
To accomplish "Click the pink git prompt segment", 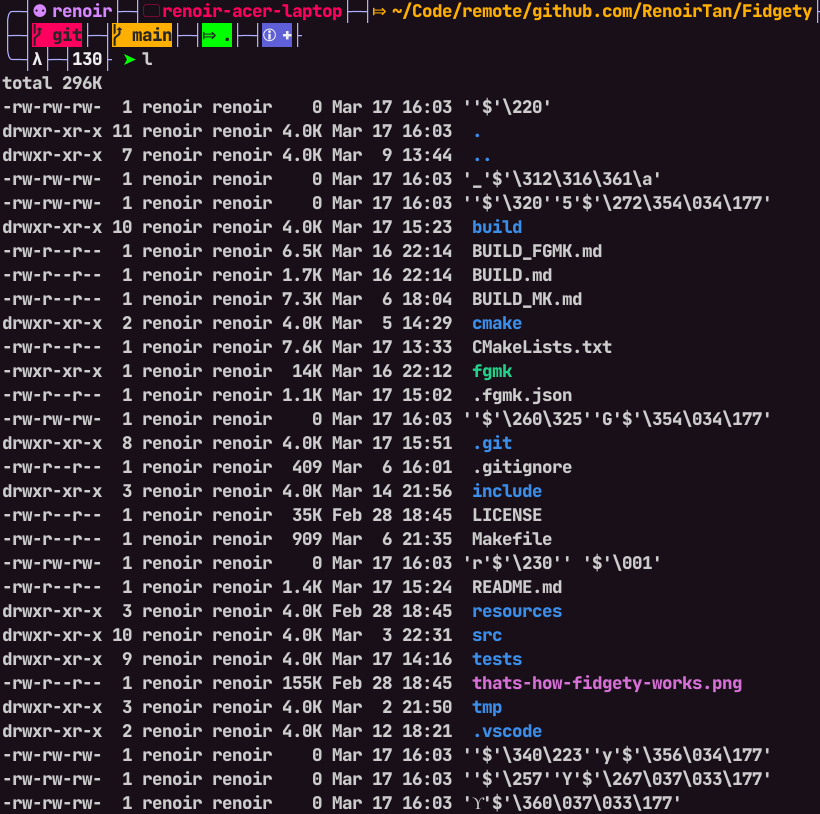I will 57,36.
